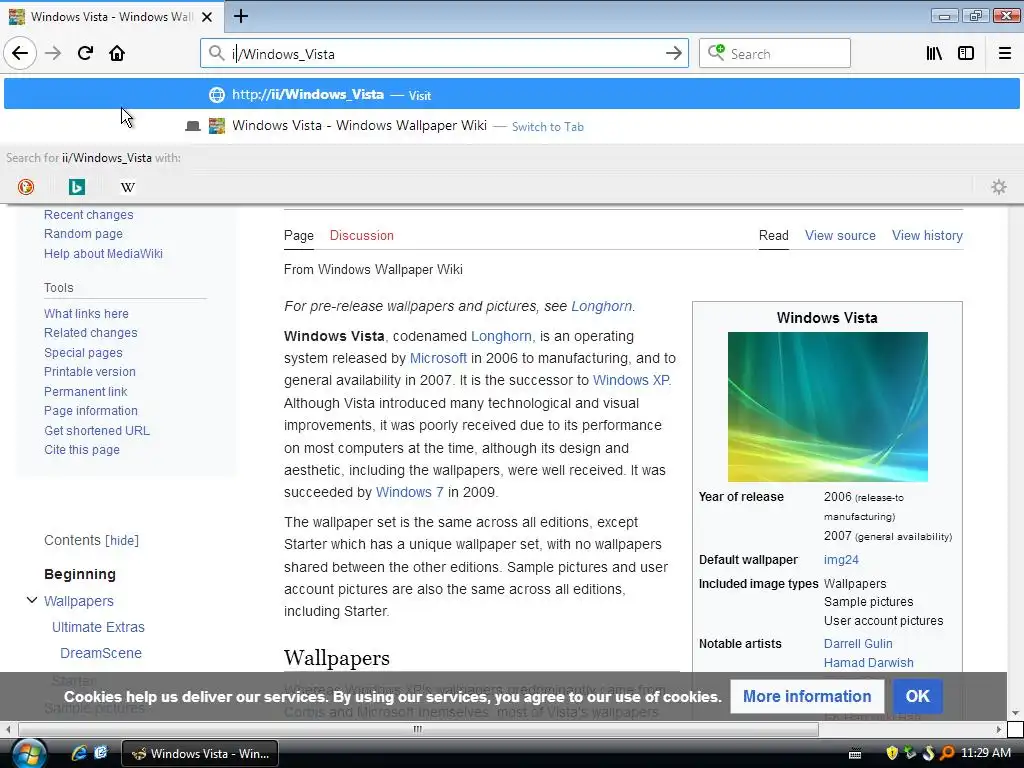
Task: Click the second quick launch icon
Action: 101,753
